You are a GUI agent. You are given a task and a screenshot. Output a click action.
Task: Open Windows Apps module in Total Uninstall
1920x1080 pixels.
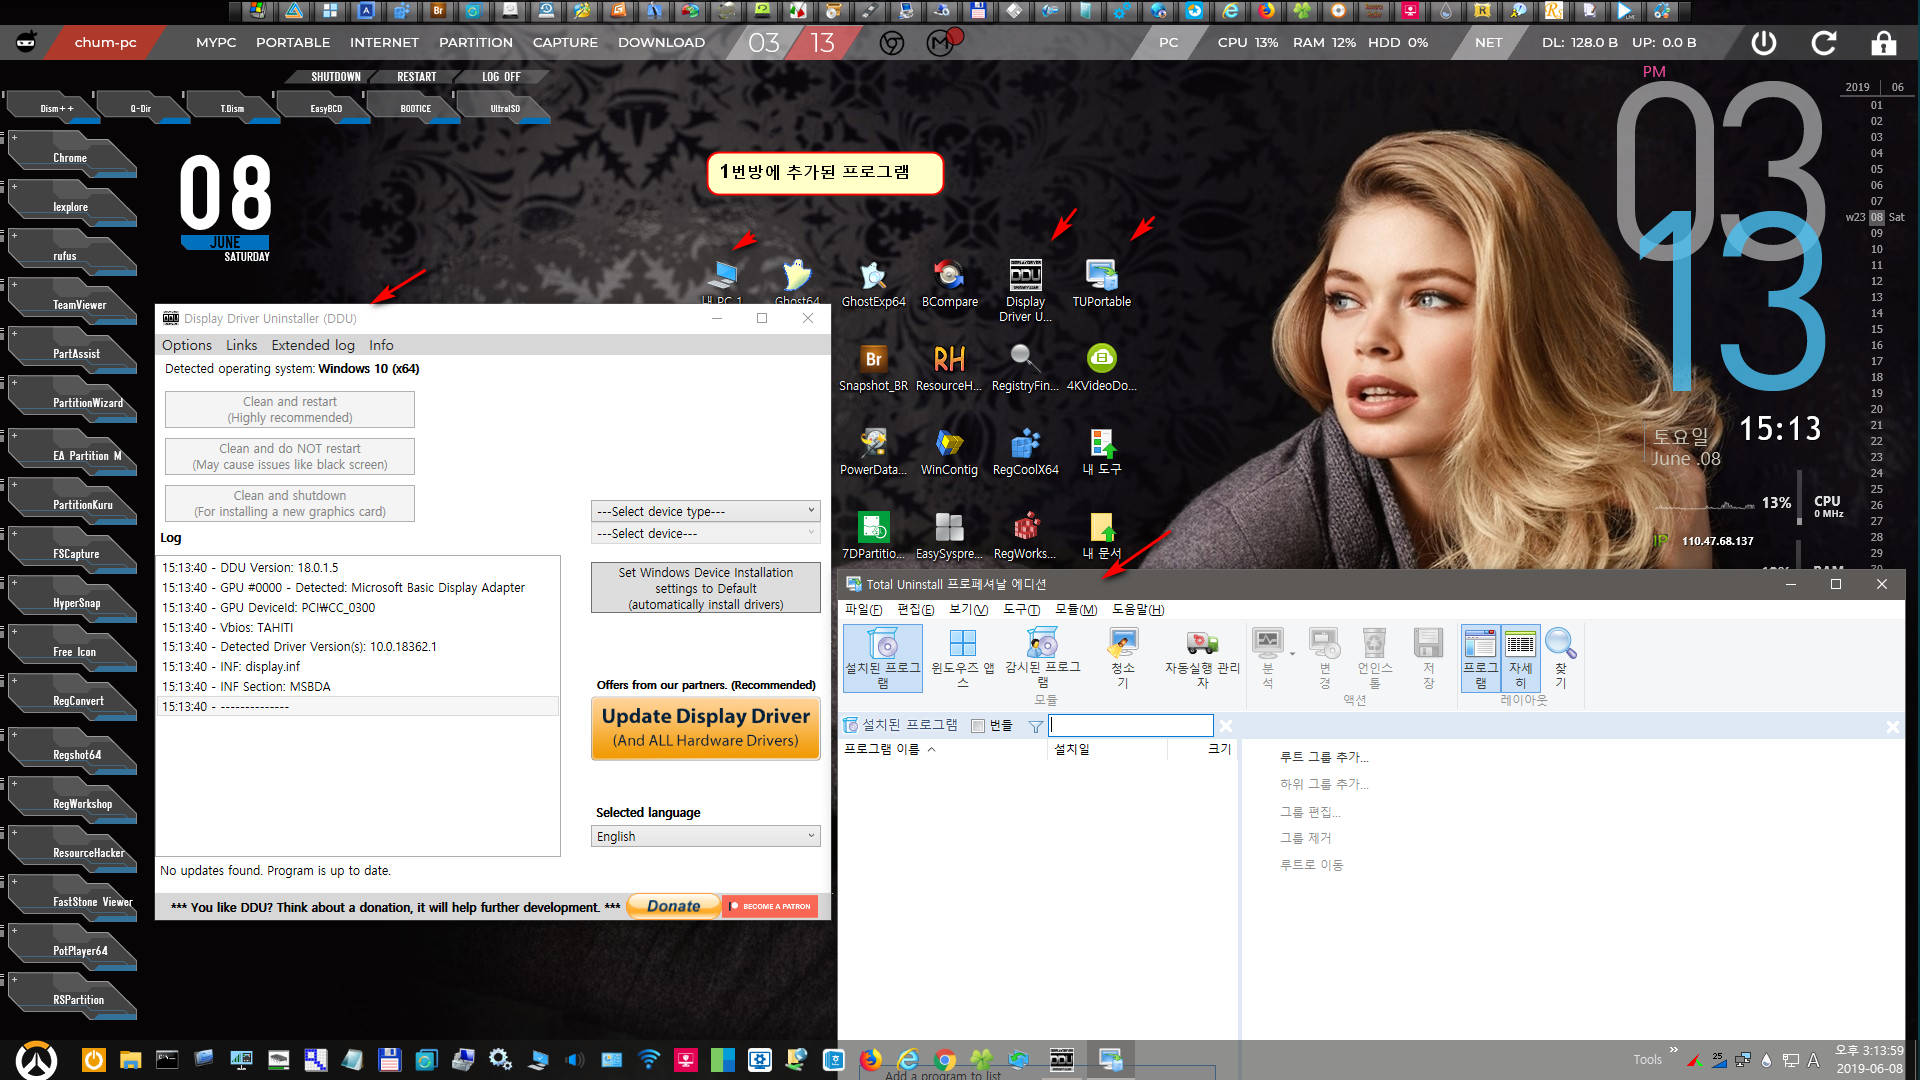coord(962,658)
